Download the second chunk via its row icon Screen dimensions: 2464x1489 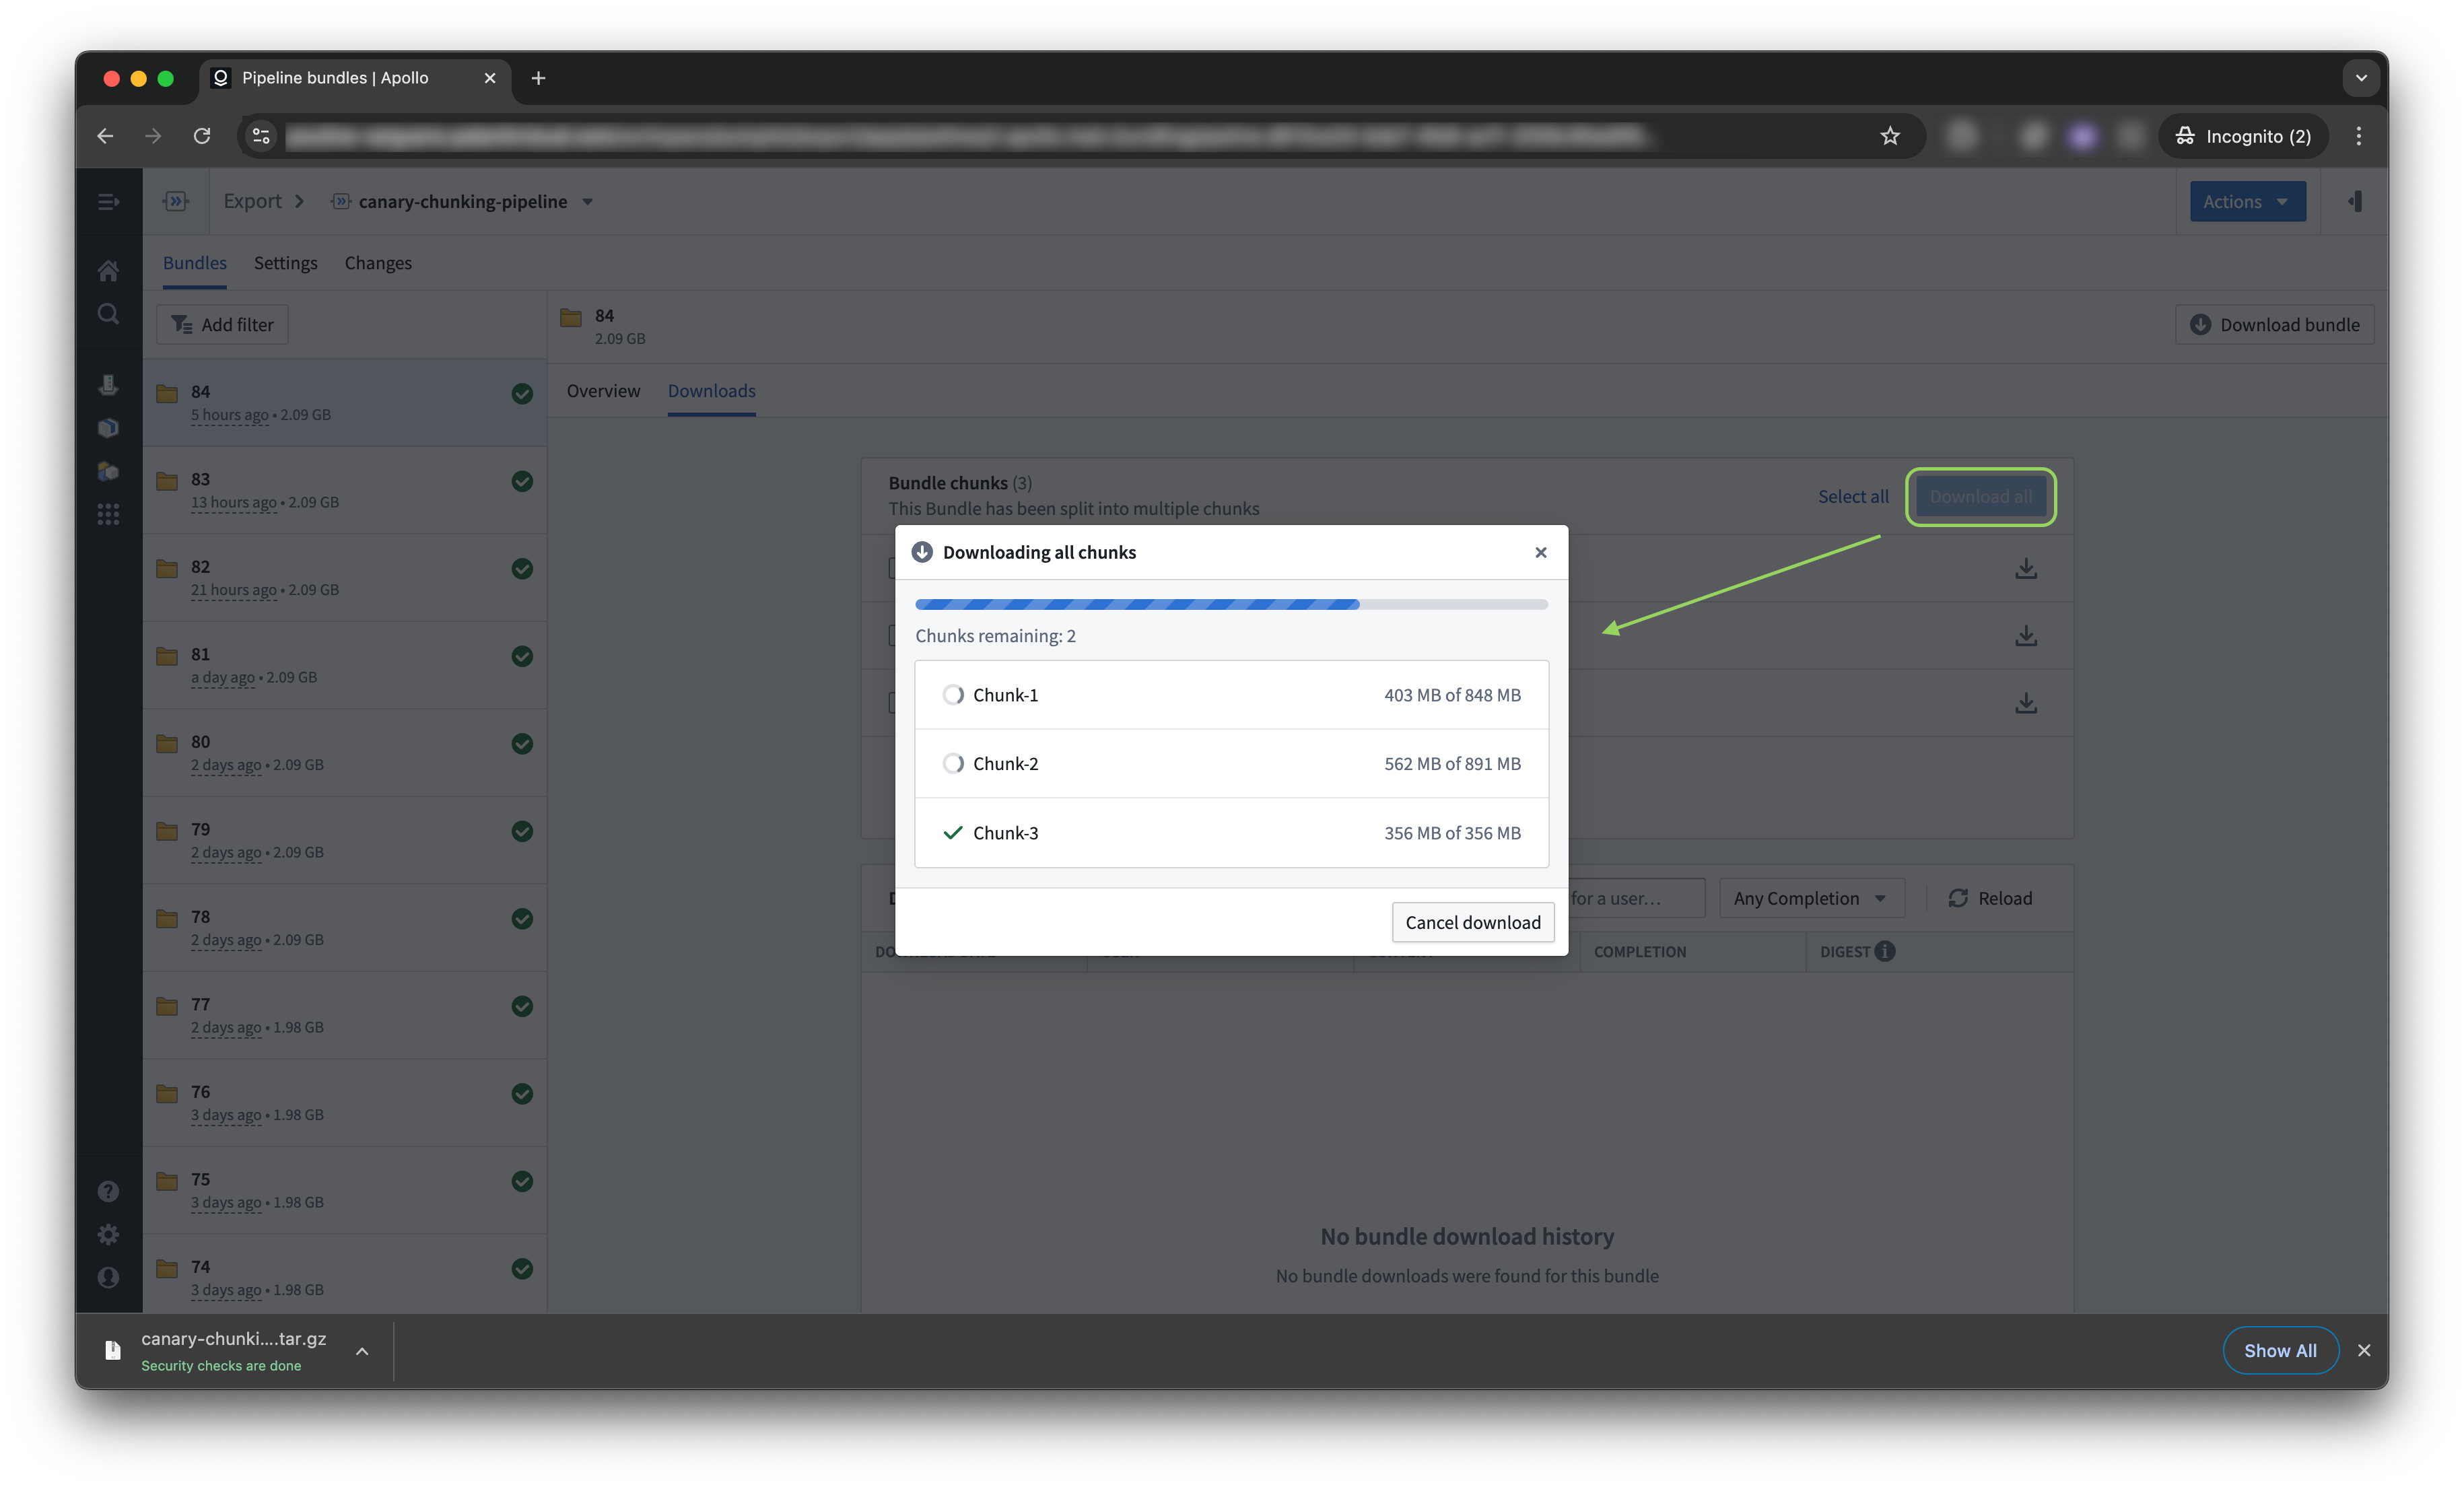click(2025, 635)
